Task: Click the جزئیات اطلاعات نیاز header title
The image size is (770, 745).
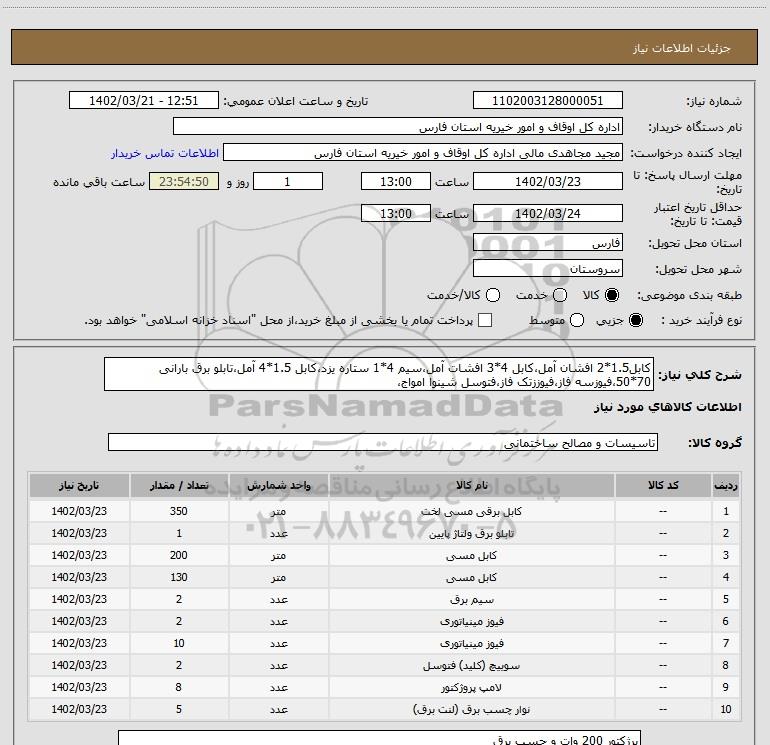Action: pos(682,48)
